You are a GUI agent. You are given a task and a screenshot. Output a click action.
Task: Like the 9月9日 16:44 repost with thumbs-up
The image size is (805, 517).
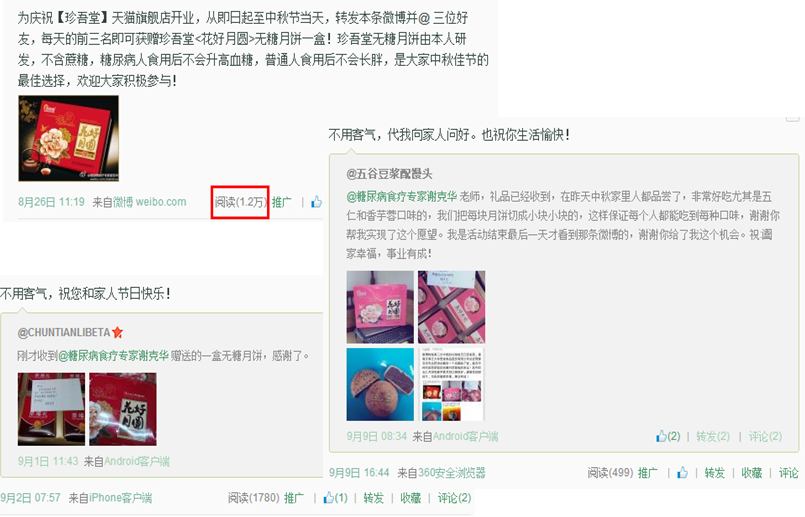tap(682, 472)
